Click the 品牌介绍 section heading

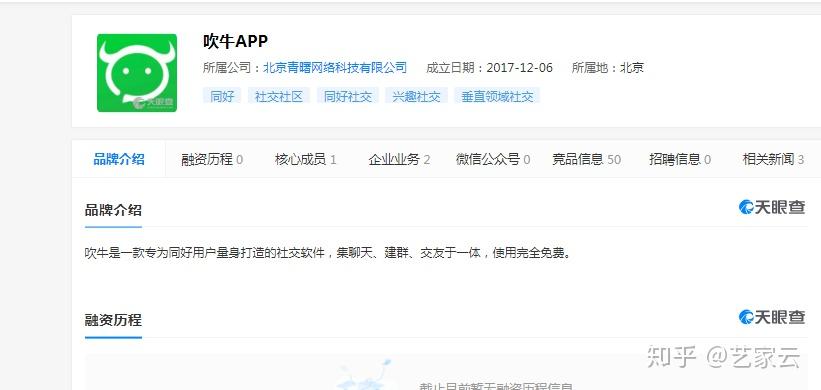point(113,210)
